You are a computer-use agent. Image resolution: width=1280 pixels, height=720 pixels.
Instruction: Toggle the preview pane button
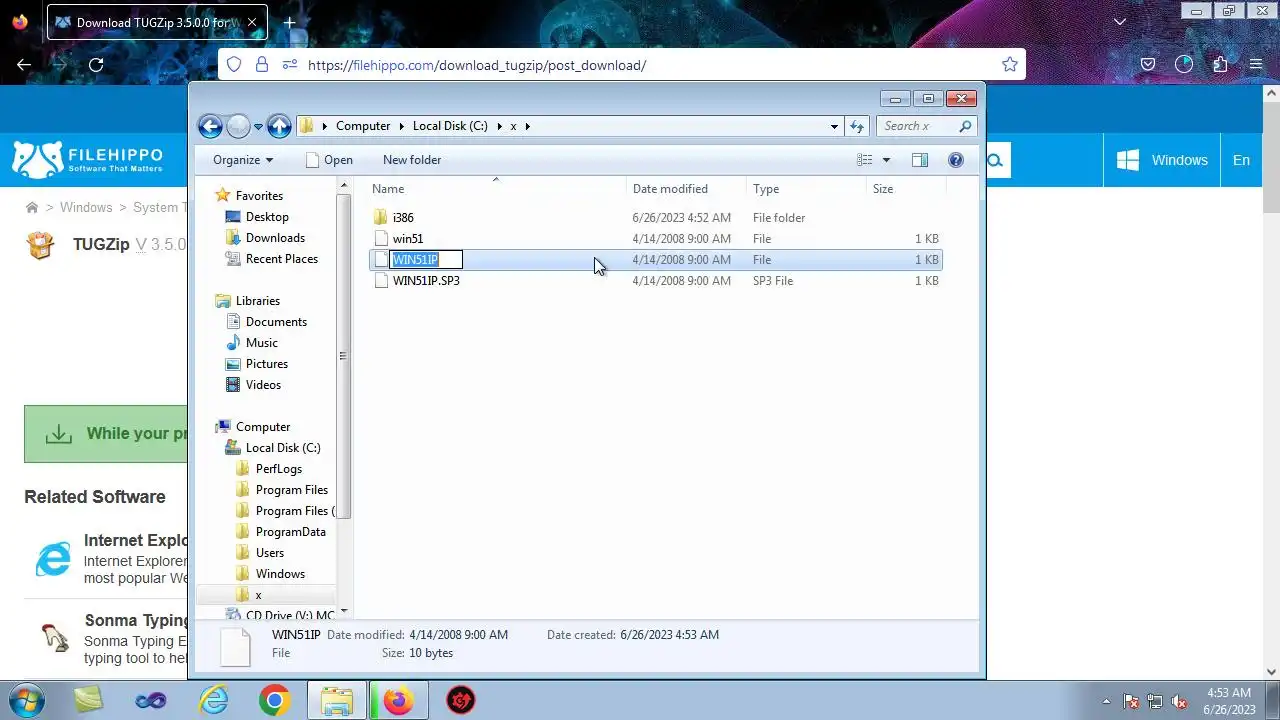click(x=920, y=160)
